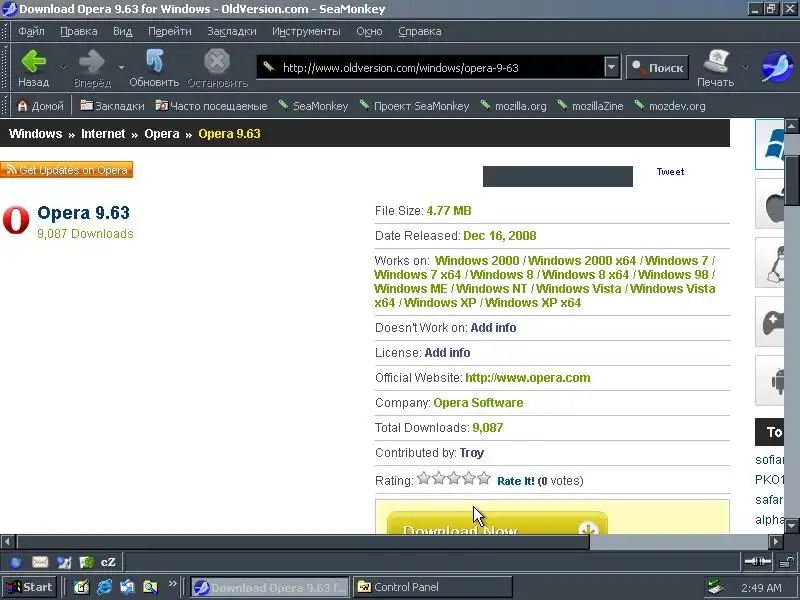This screenshot has height=600, width=800.
Task: Open ChatZilla cZ icon in component bar
Action: pyautogui.click(x=108, y=562)
